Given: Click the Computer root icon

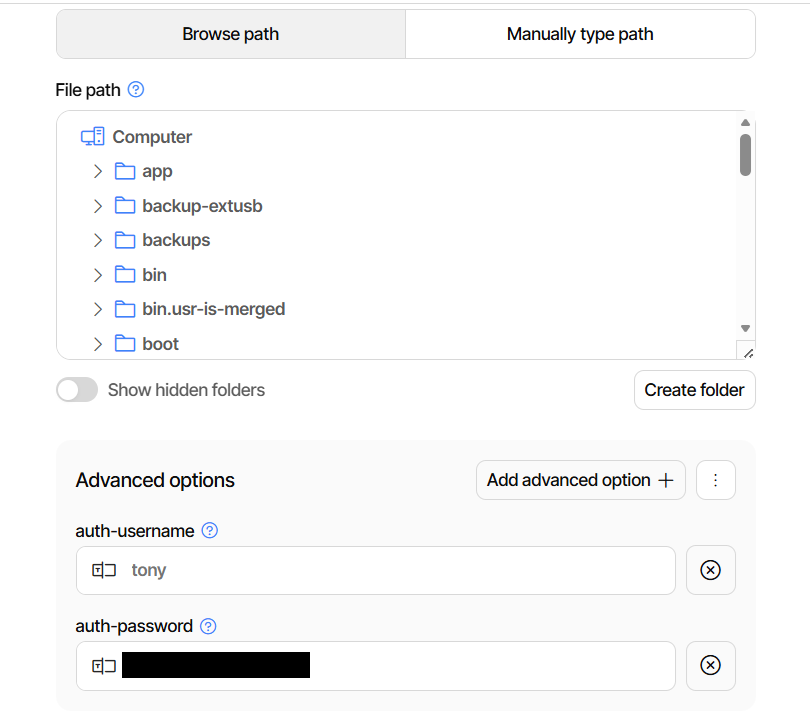Looking at the screenshot, I should 92,137.
